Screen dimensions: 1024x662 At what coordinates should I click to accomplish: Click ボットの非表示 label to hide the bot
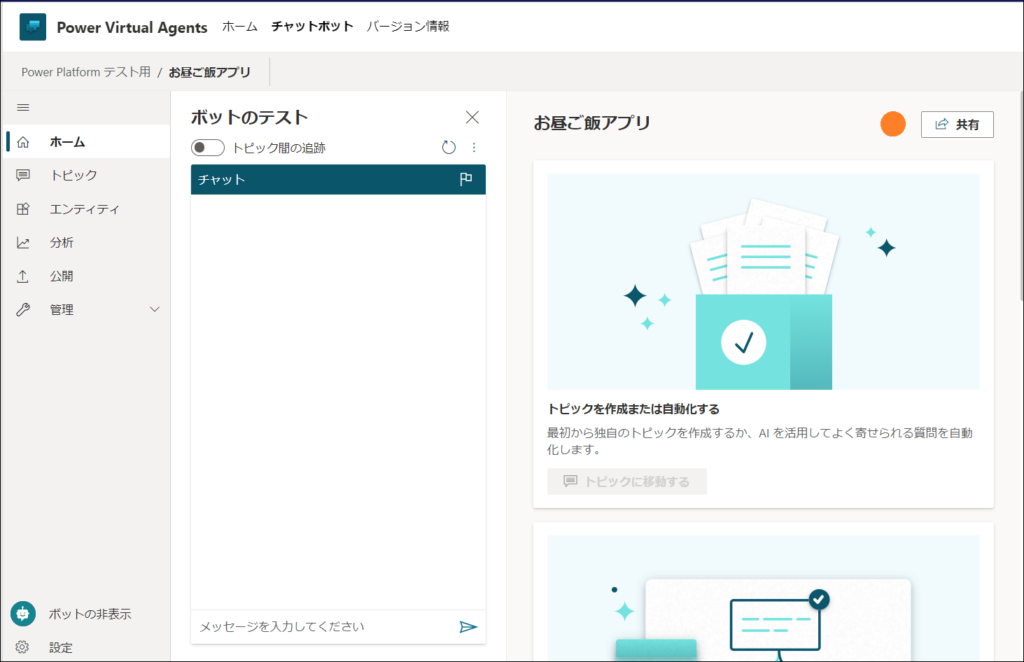(90, 614)
